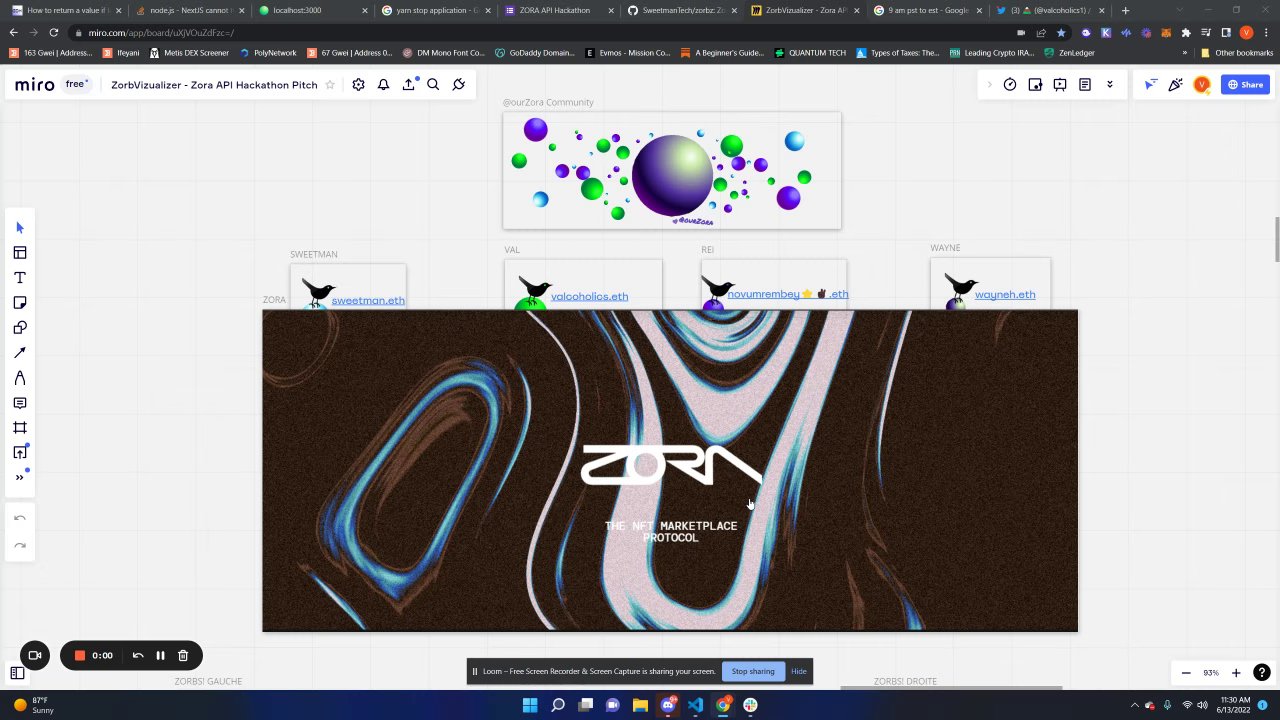Open the Templates tool
Image resolution: width=1280 pixels, height=720 pixels.
[x=19, y=253]
